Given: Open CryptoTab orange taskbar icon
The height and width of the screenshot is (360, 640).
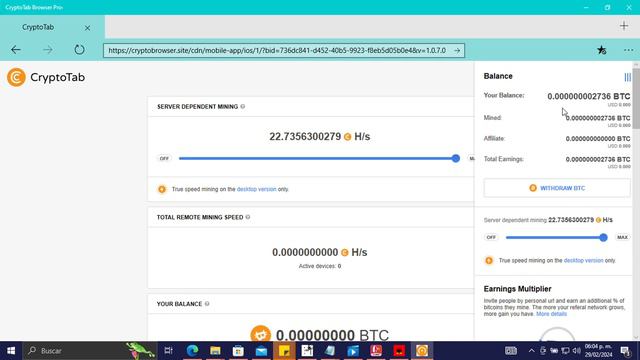Looking at the screenshot, I should [422, 351].
